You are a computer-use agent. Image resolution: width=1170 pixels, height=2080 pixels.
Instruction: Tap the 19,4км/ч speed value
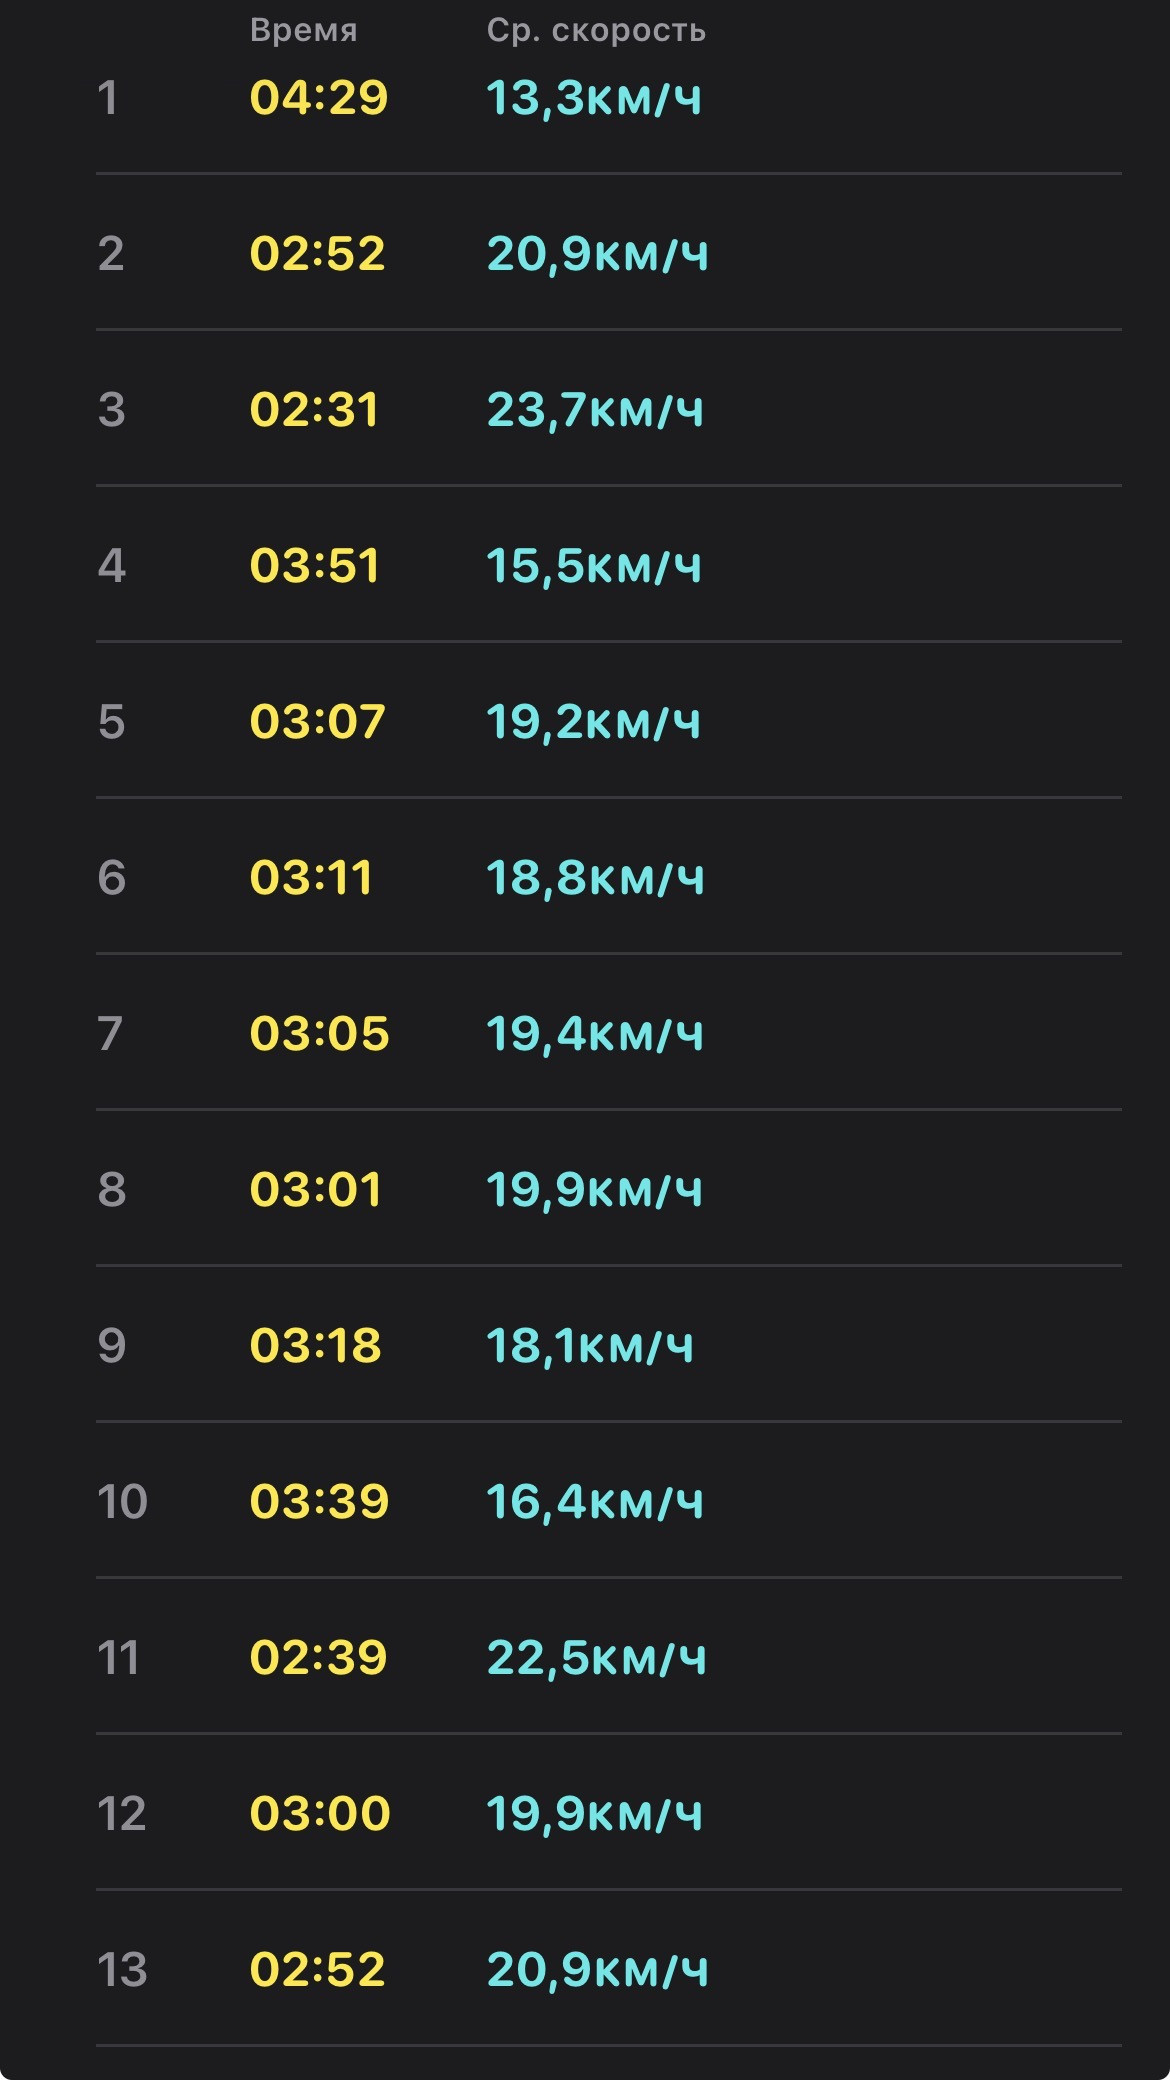coord(595,1034)
